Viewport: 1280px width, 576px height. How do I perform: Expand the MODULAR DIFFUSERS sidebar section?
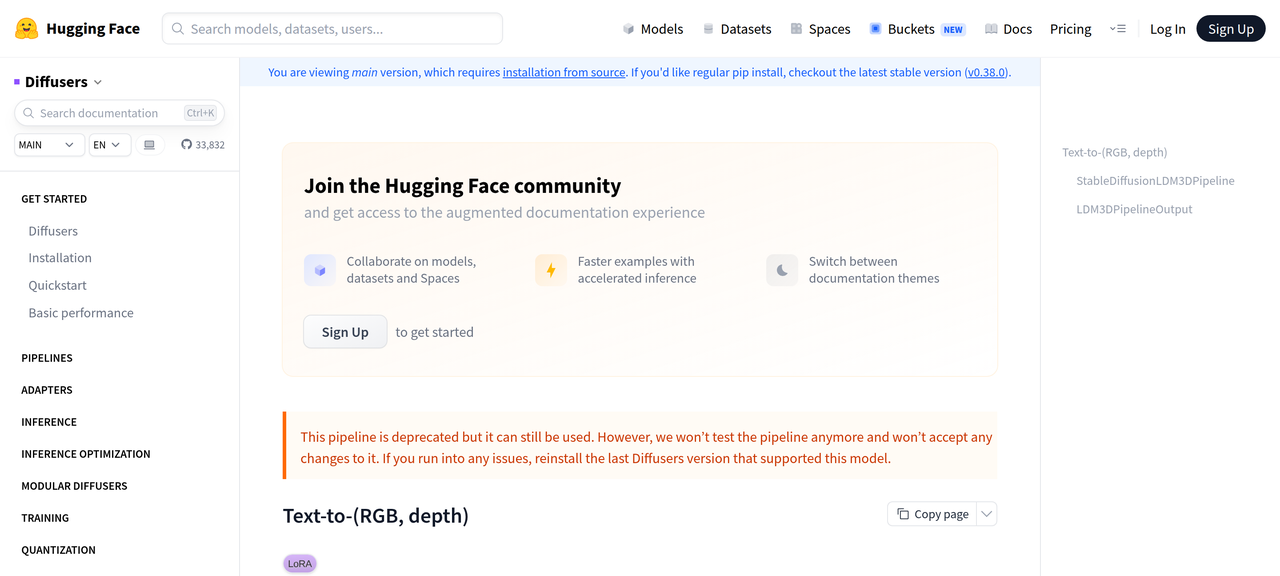pos(74,486)
